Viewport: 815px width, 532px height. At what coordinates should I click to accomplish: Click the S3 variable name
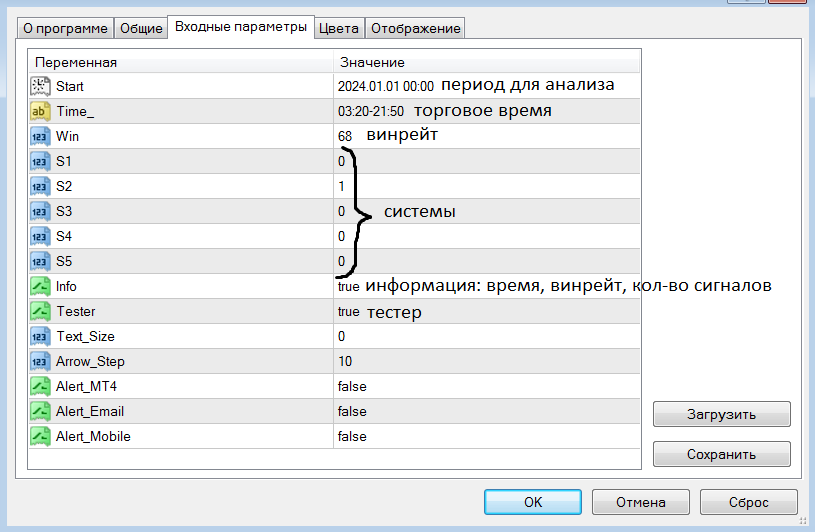tap(64, 211)
